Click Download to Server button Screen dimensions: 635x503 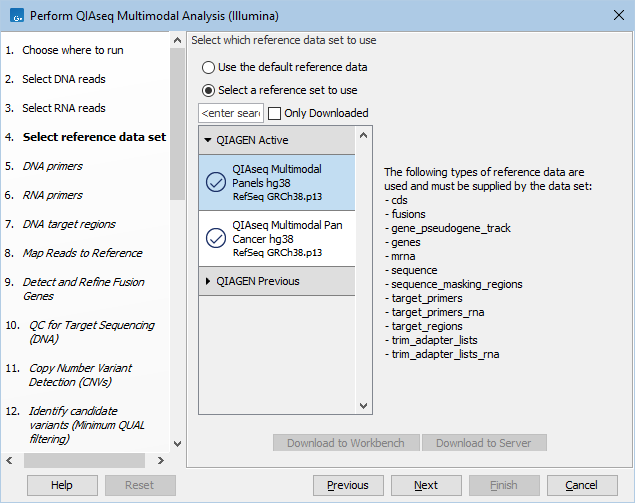pos(484,443)
